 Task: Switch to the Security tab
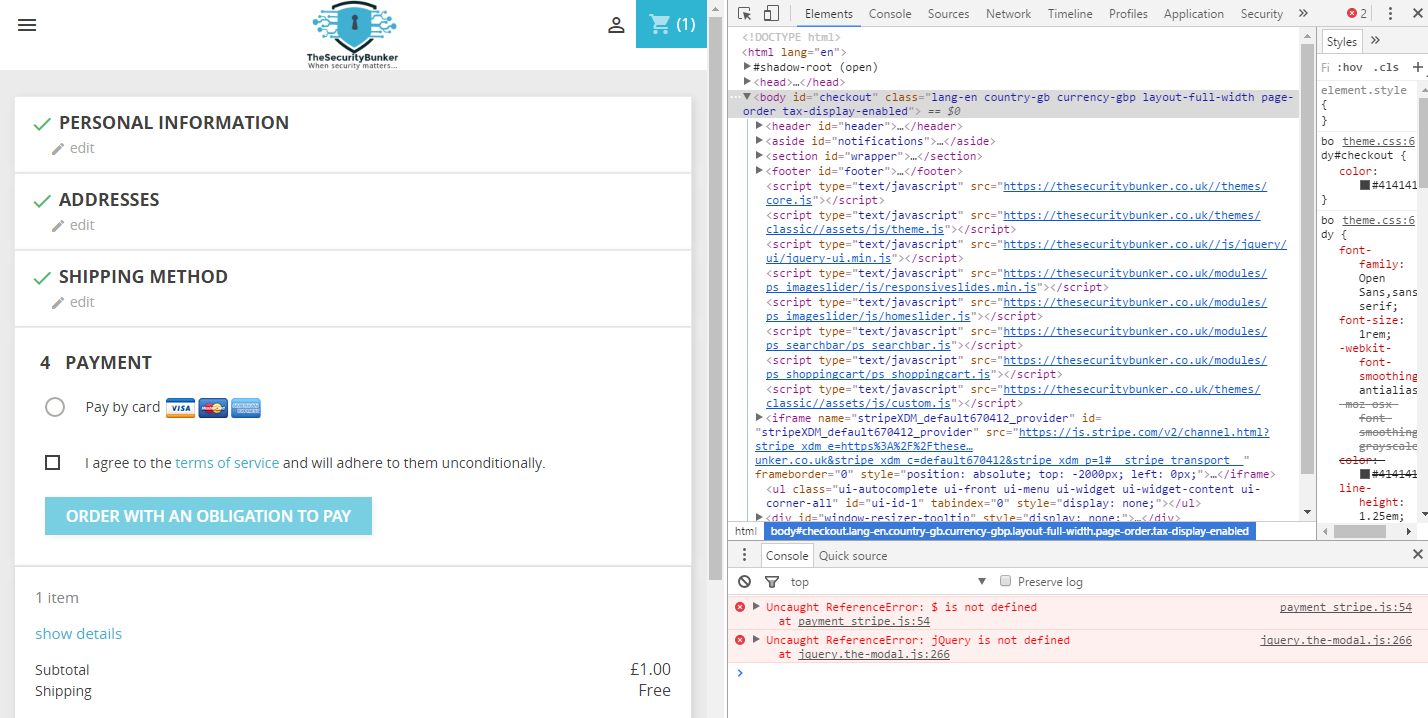[x=1262, y=13]
